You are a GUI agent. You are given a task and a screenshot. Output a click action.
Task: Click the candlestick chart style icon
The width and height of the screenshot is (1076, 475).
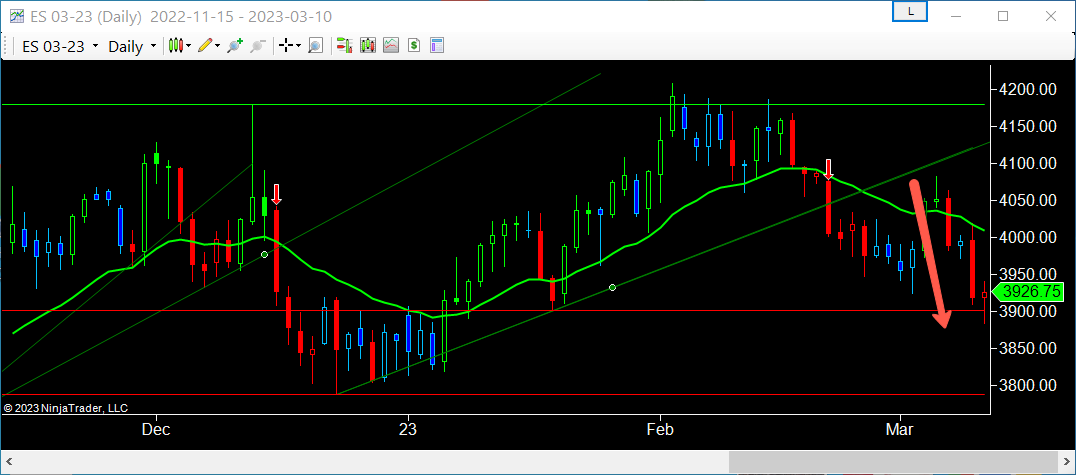[176, 46]
